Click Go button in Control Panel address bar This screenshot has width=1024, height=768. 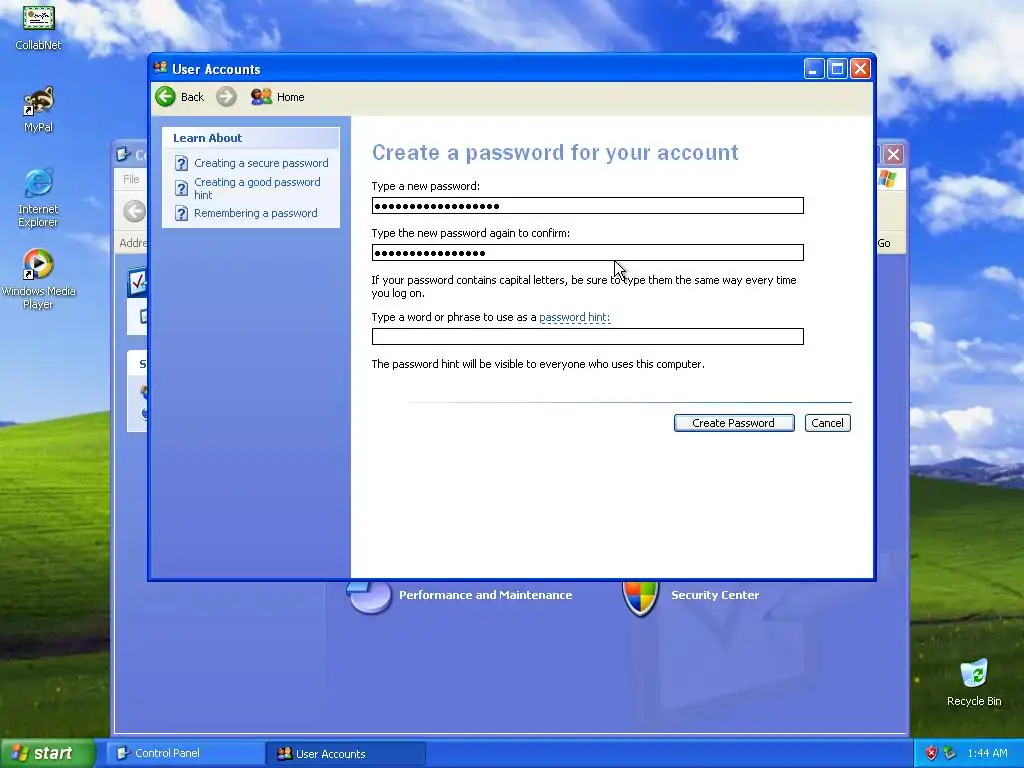click(884, 243)
